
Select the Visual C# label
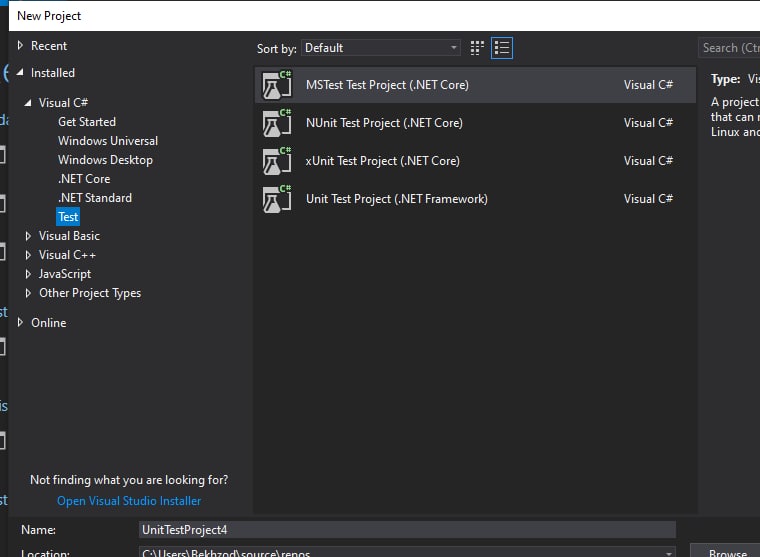[x=63, y=103]
